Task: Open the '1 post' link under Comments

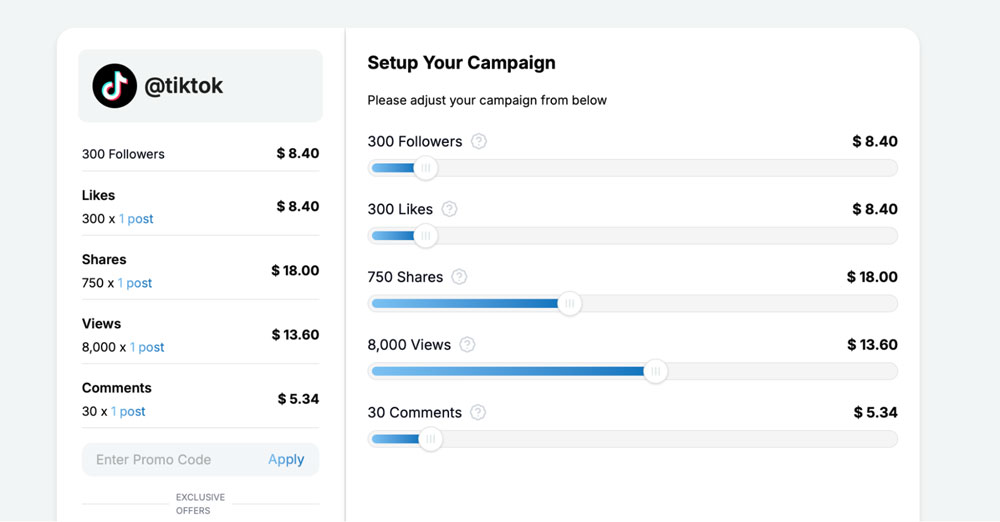Action: click(x=128, y=411)
